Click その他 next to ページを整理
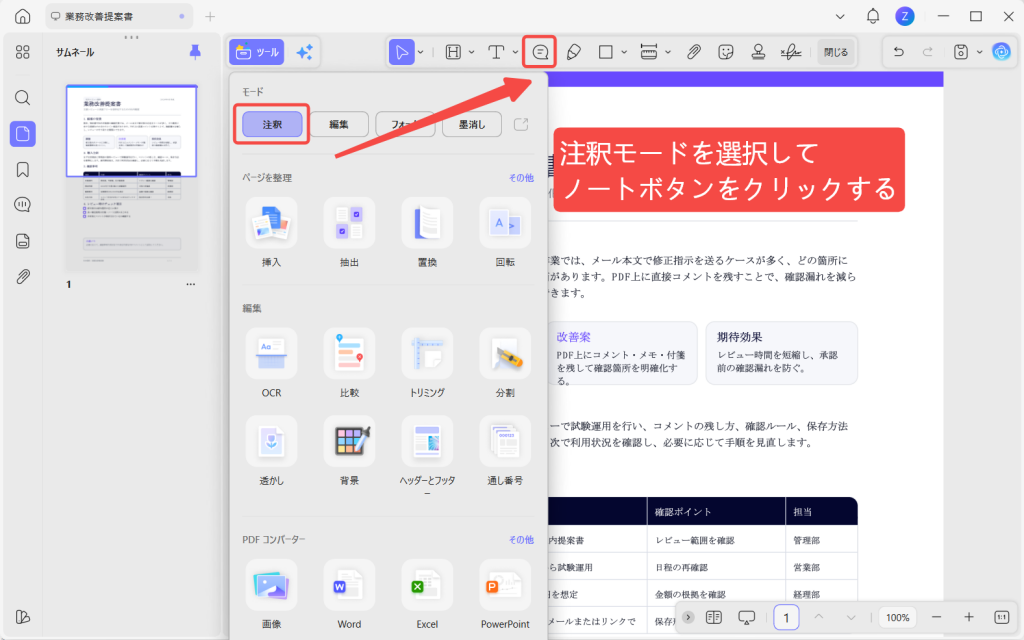The height and width of the screenshot is (640, 1024). click(520, 178)
